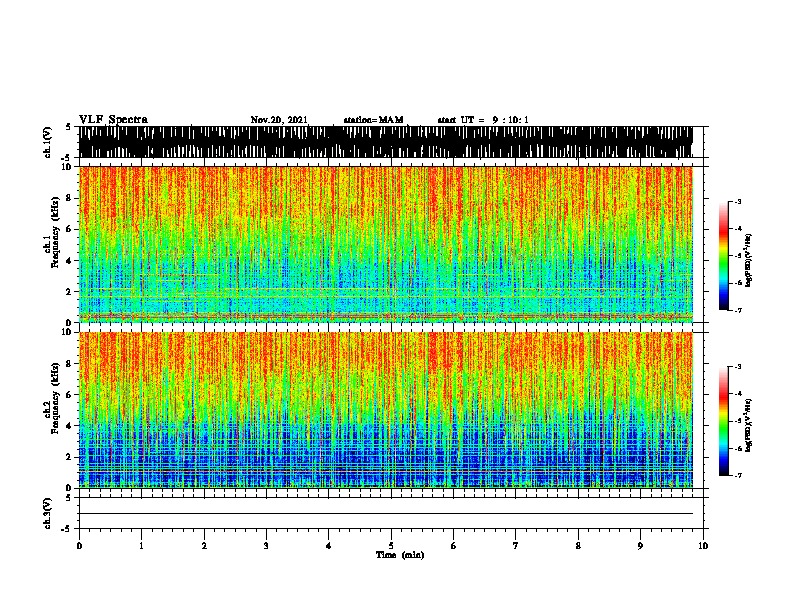Click the time axis tick label "0"
The image size is (792, 612).
79,546
